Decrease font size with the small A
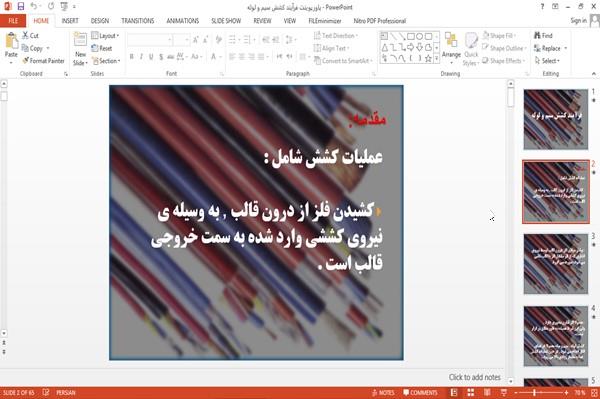600x399 pixels. tap(205, 40)
